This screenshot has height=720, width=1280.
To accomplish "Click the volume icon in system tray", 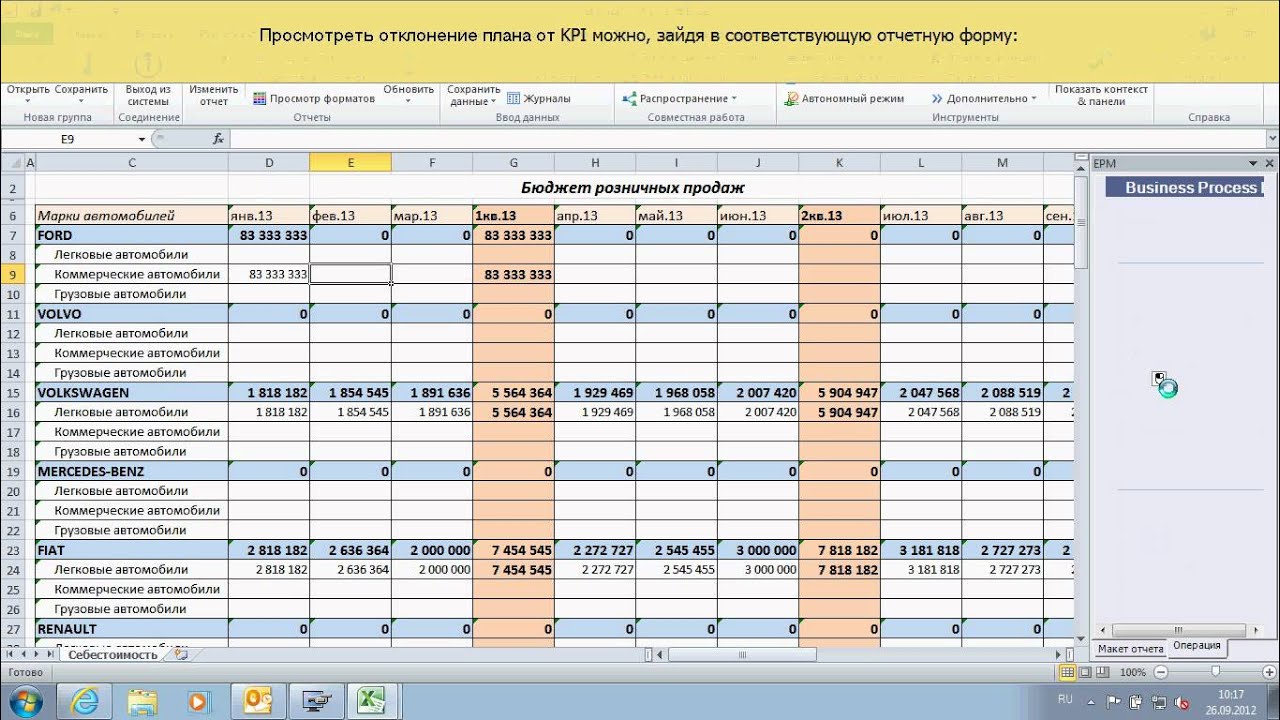I will pyautogui.click(x=1182, y=702).
